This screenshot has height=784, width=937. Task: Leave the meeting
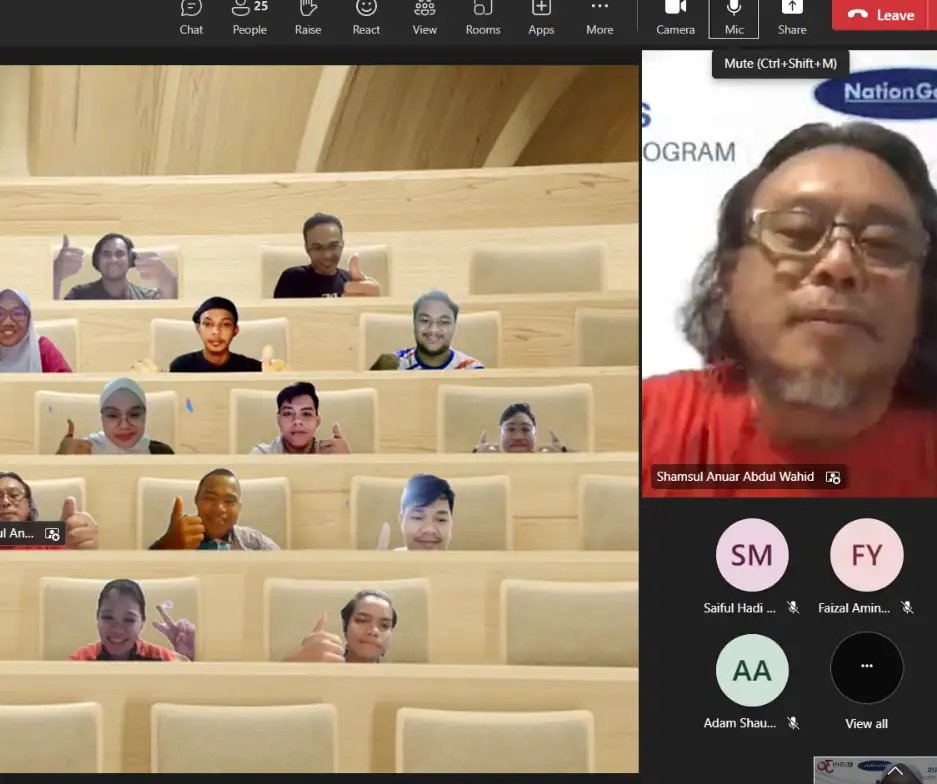click(881, 15)
